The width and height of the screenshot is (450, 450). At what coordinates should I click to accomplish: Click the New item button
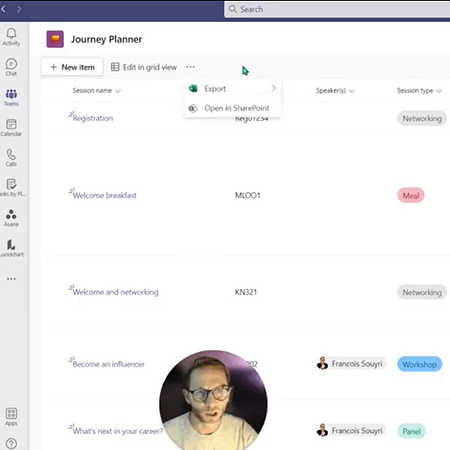point(72,67)
